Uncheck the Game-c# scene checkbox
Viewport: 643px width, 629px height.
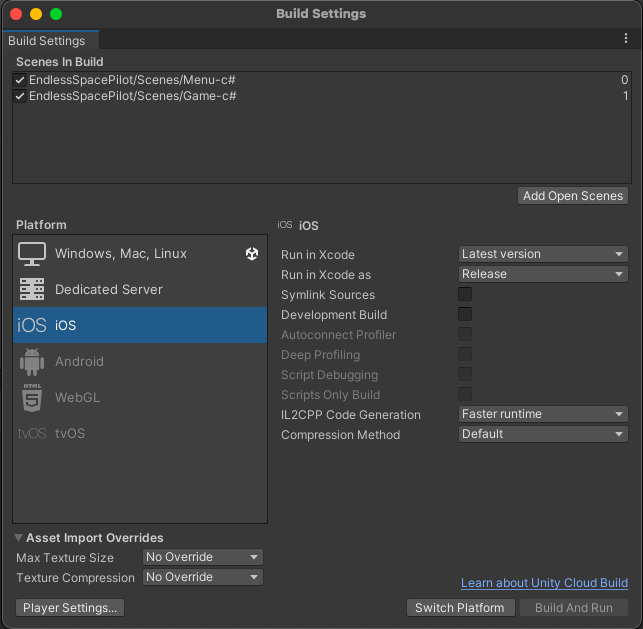coord(21,96)
